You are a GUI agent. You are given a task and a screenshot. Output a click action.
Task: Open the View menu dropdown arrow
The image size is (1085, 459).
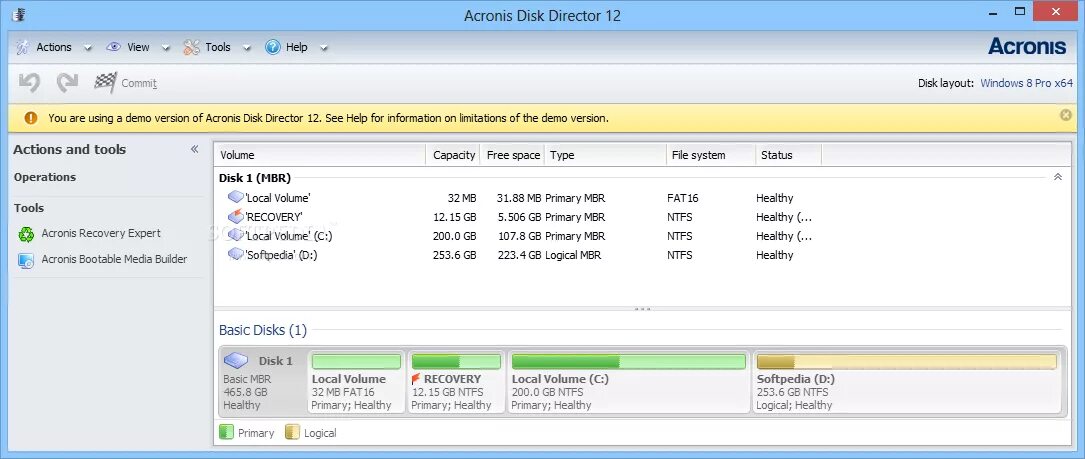click(165, 48)
